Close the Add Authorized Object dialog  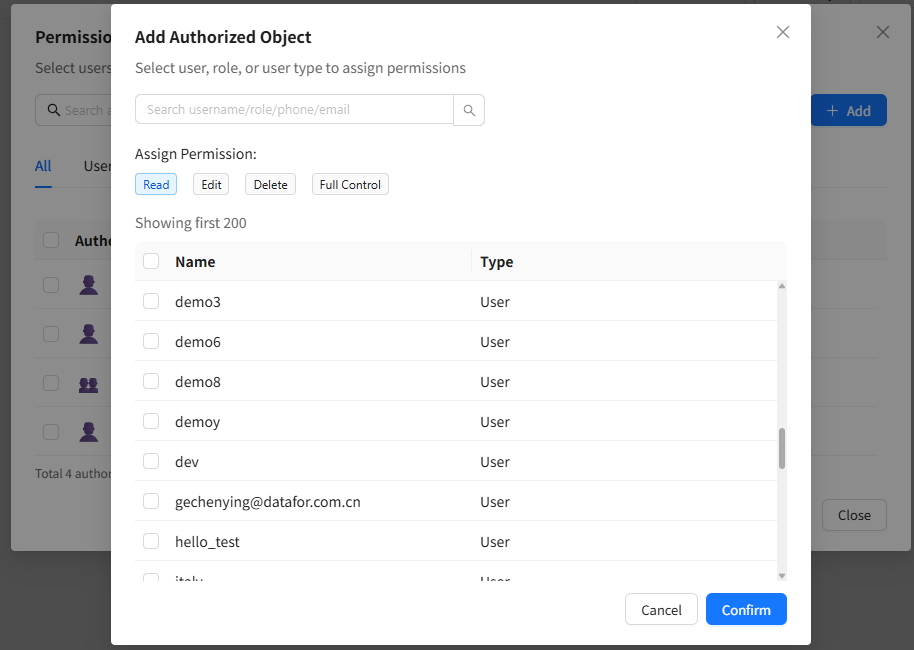[783, 32]
